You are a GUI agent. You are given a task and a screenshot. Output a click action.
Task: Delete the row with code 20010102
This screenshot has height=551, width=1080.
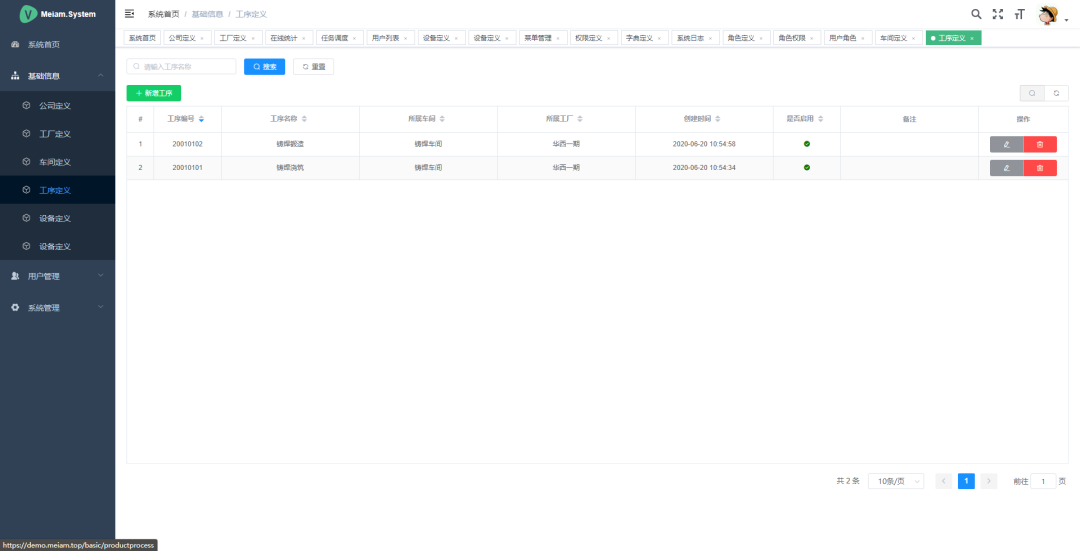[x=1040, y=144]
